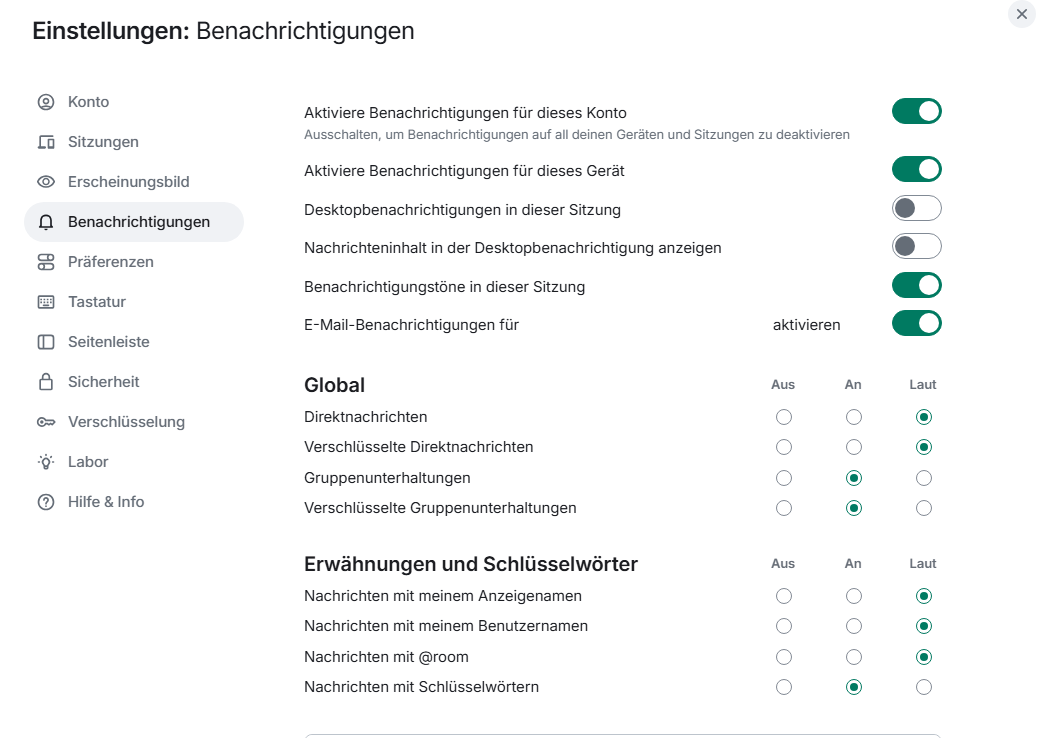The height and width of the screenshot is (738, 1038).
Task: Set Nachrichten mit @room to An
Action: (x=854, y=657)
